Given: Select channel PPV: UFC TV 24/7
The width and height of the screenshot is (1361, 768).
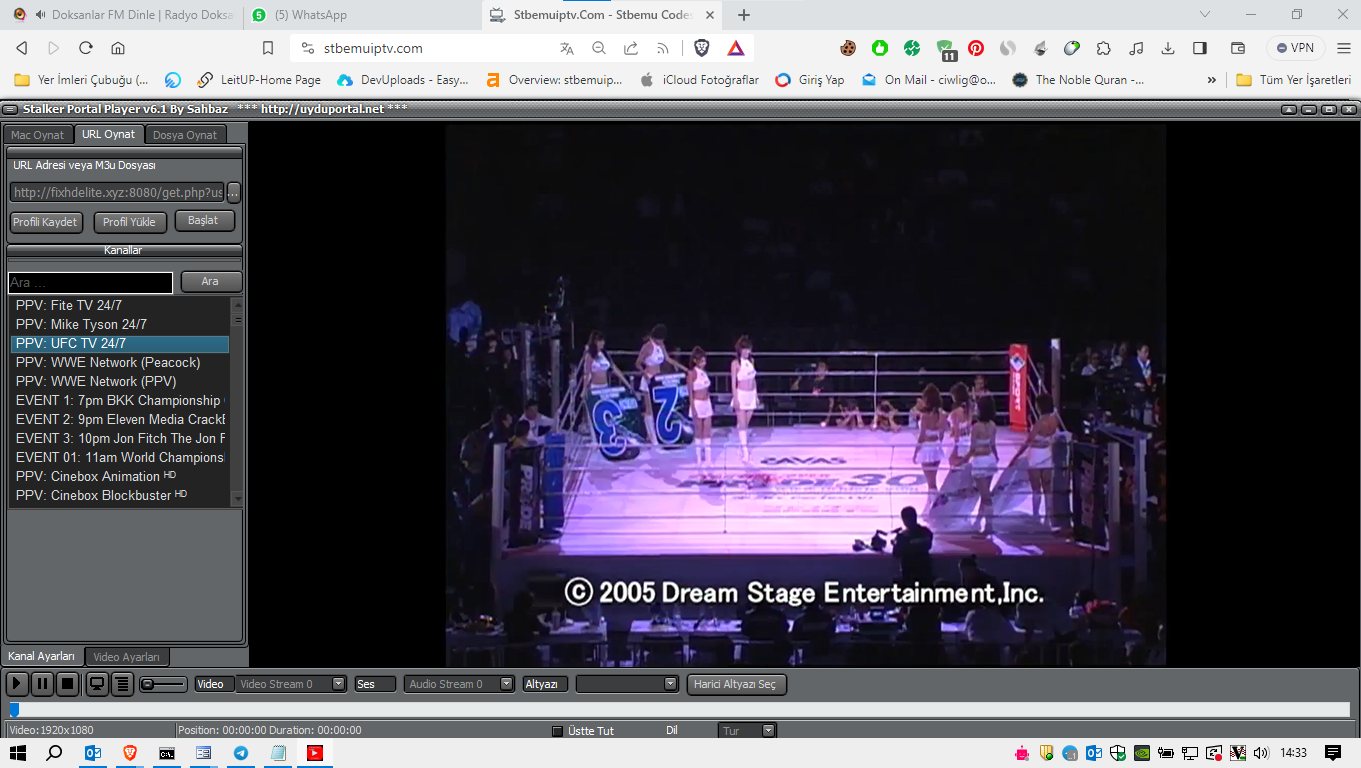Looking at the screenshot, I should [120, 344].
